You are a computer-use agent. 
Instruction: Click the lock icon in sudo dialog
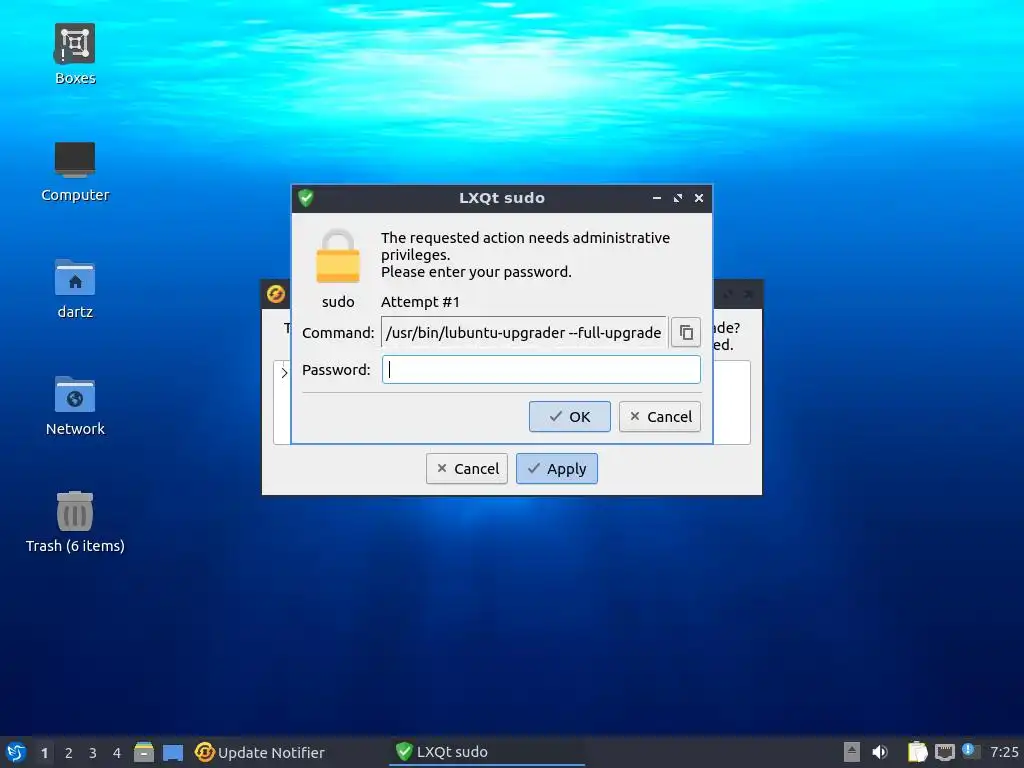pyautogui.click(x=338, y=256)
